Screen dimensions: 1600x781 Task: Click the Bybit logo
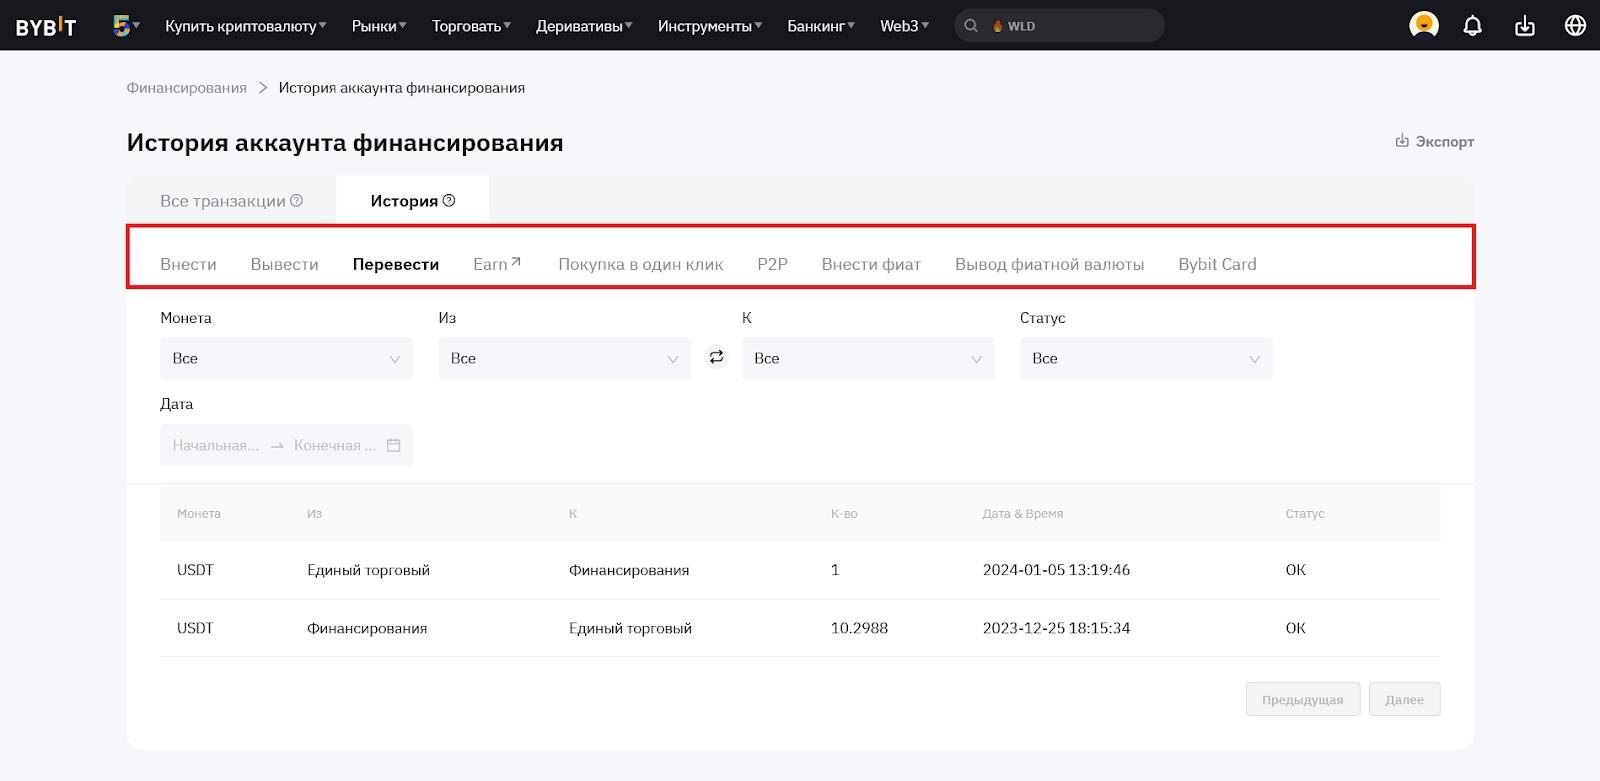46,27
